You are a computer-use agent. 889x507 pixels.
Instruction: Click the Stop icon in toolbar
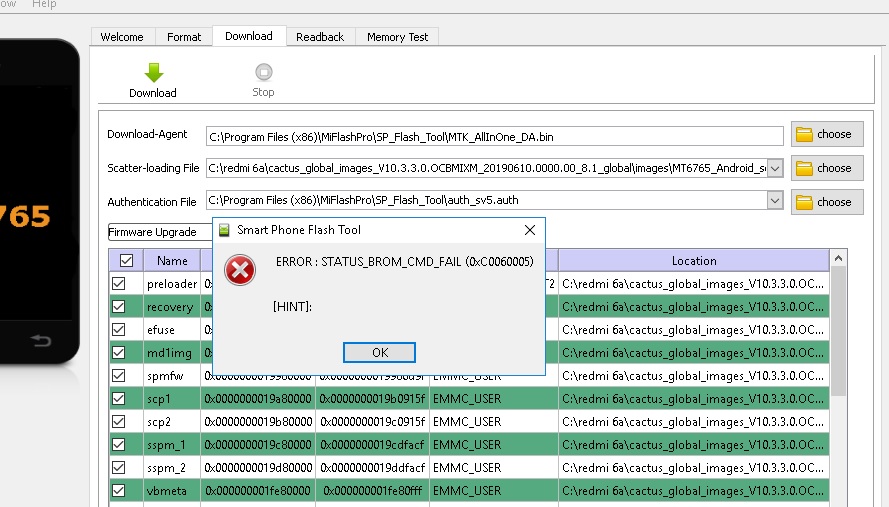click(263, 72)
